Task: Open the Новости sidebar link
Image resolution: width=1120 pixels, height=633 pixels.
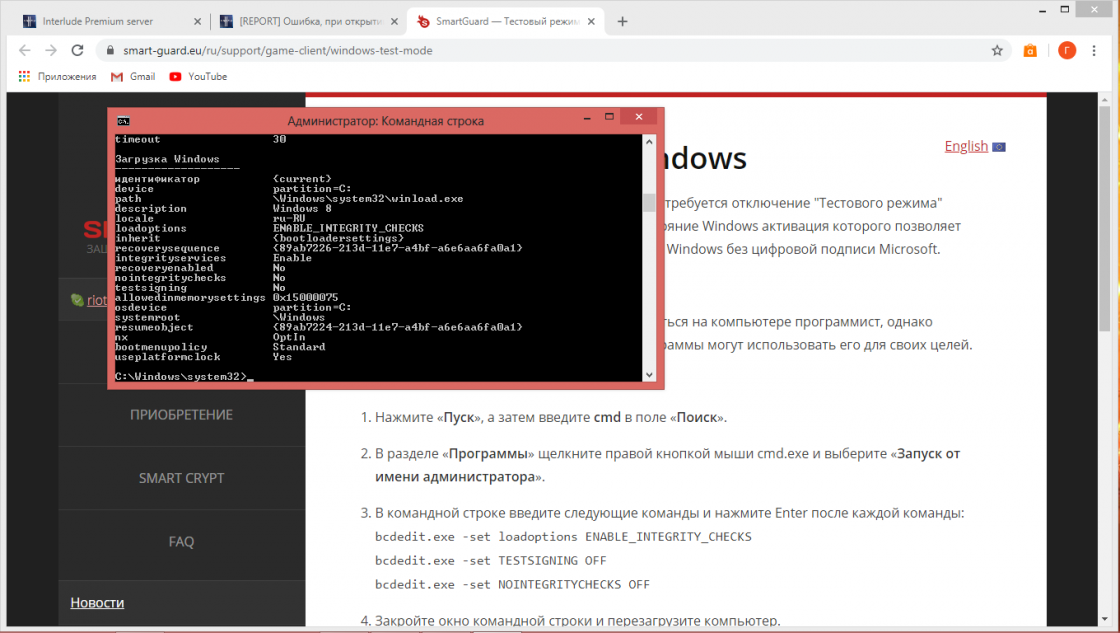Action: 97,602
